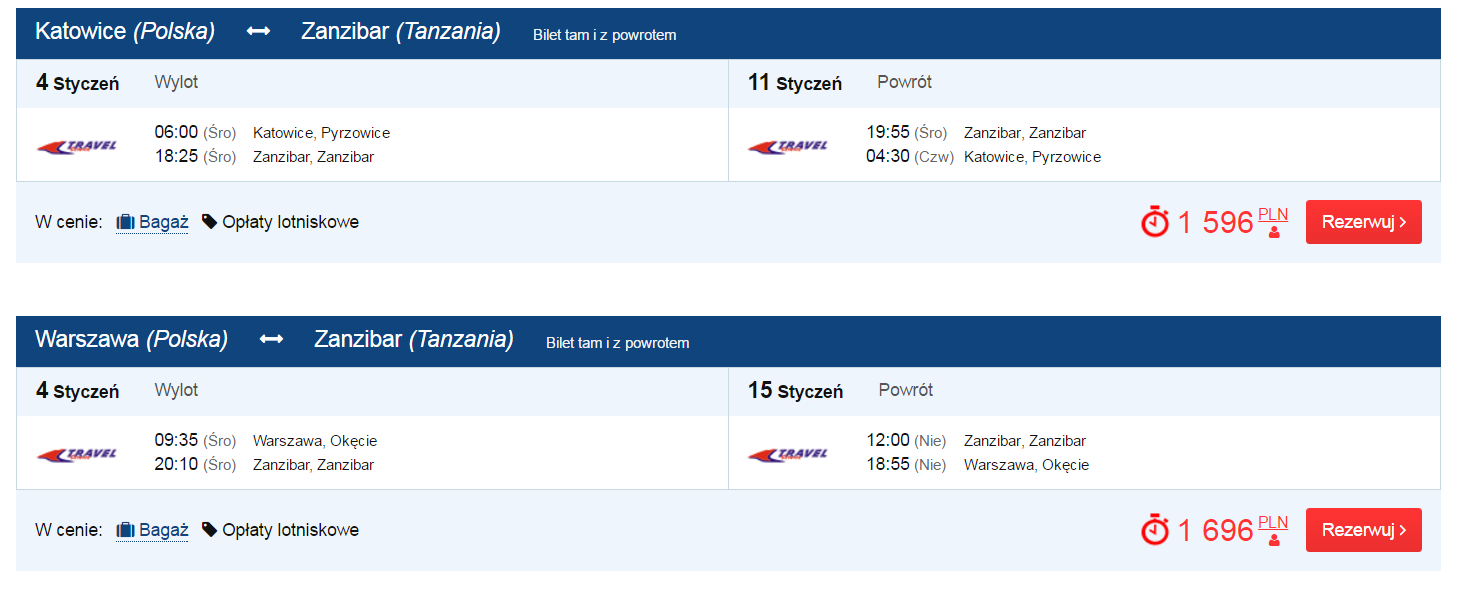1474x593 pixels.
Task: Click the 1 696 price of the Warszawa offer
Action: tap(1215, 530)
